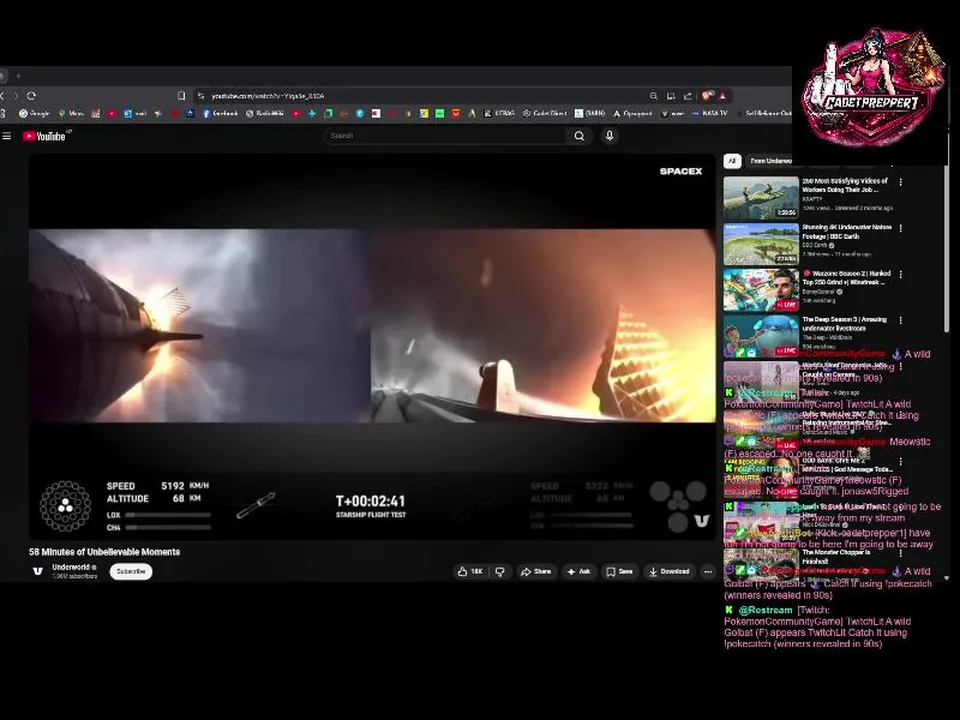Reload the page with the browser refresh icon
Image resolution: width=960 pixels, height=720 pixels.
click(31, 96)
